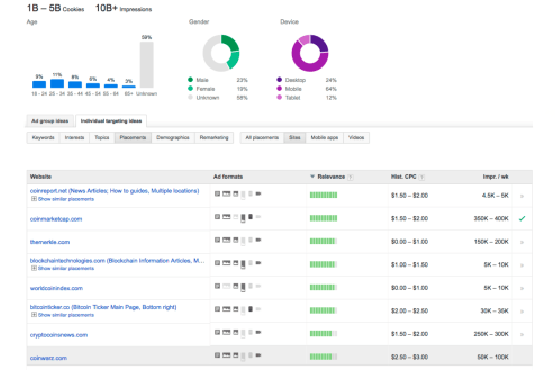The image size is (555, 370).
Task: Add worldcoinindex.com to plan with arrow icon
Action: (x=522, y=288)
